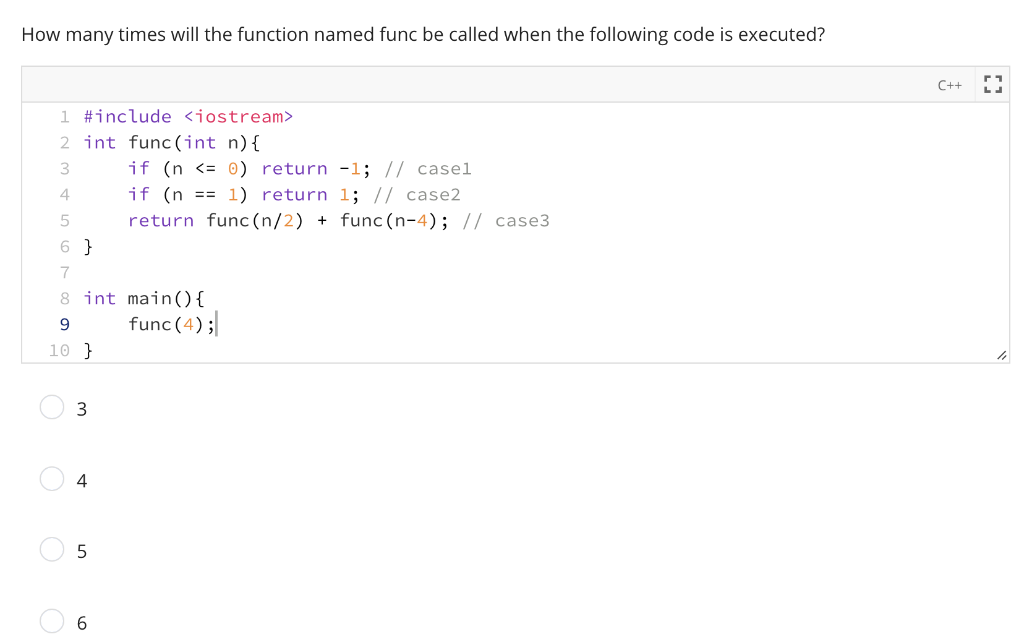Image resolution: width=1024 pixels, height=642 pixels.
Task: Click line number 8 beside main function
Action: point(64,298)
